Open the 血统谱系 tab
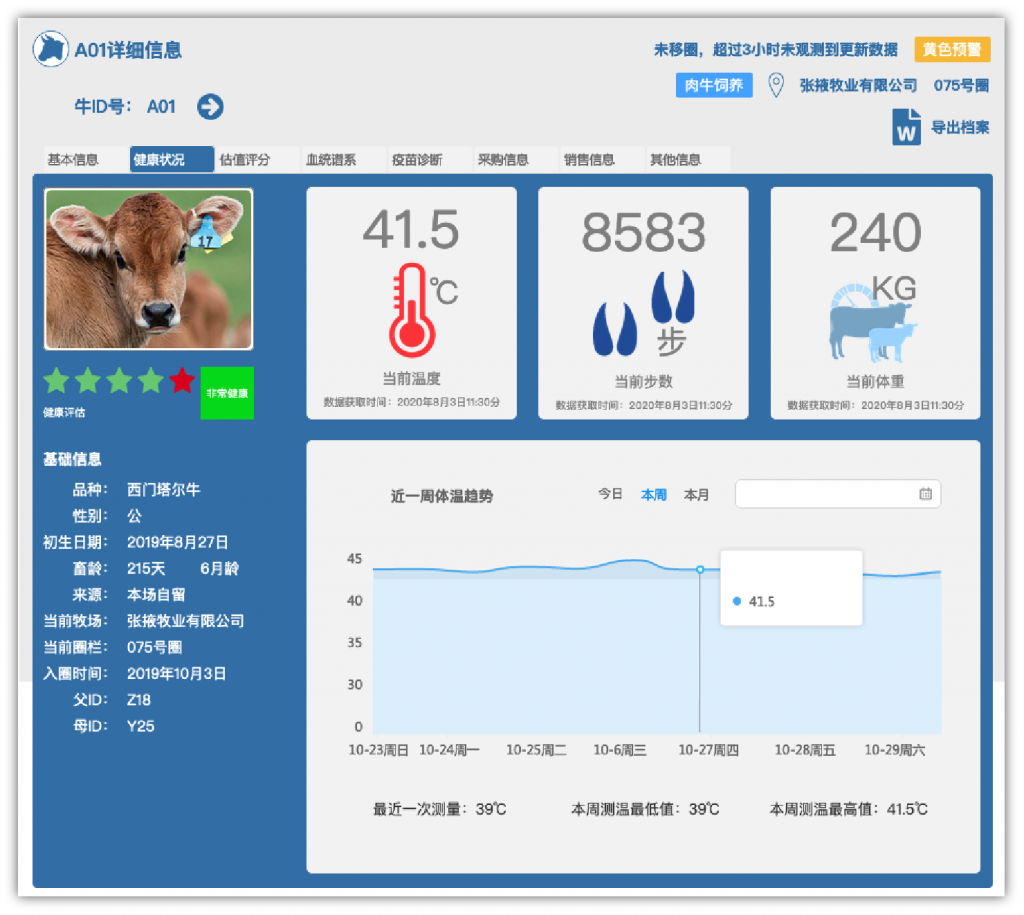This screenshot has height=915, width=1024. click(344, 159)
